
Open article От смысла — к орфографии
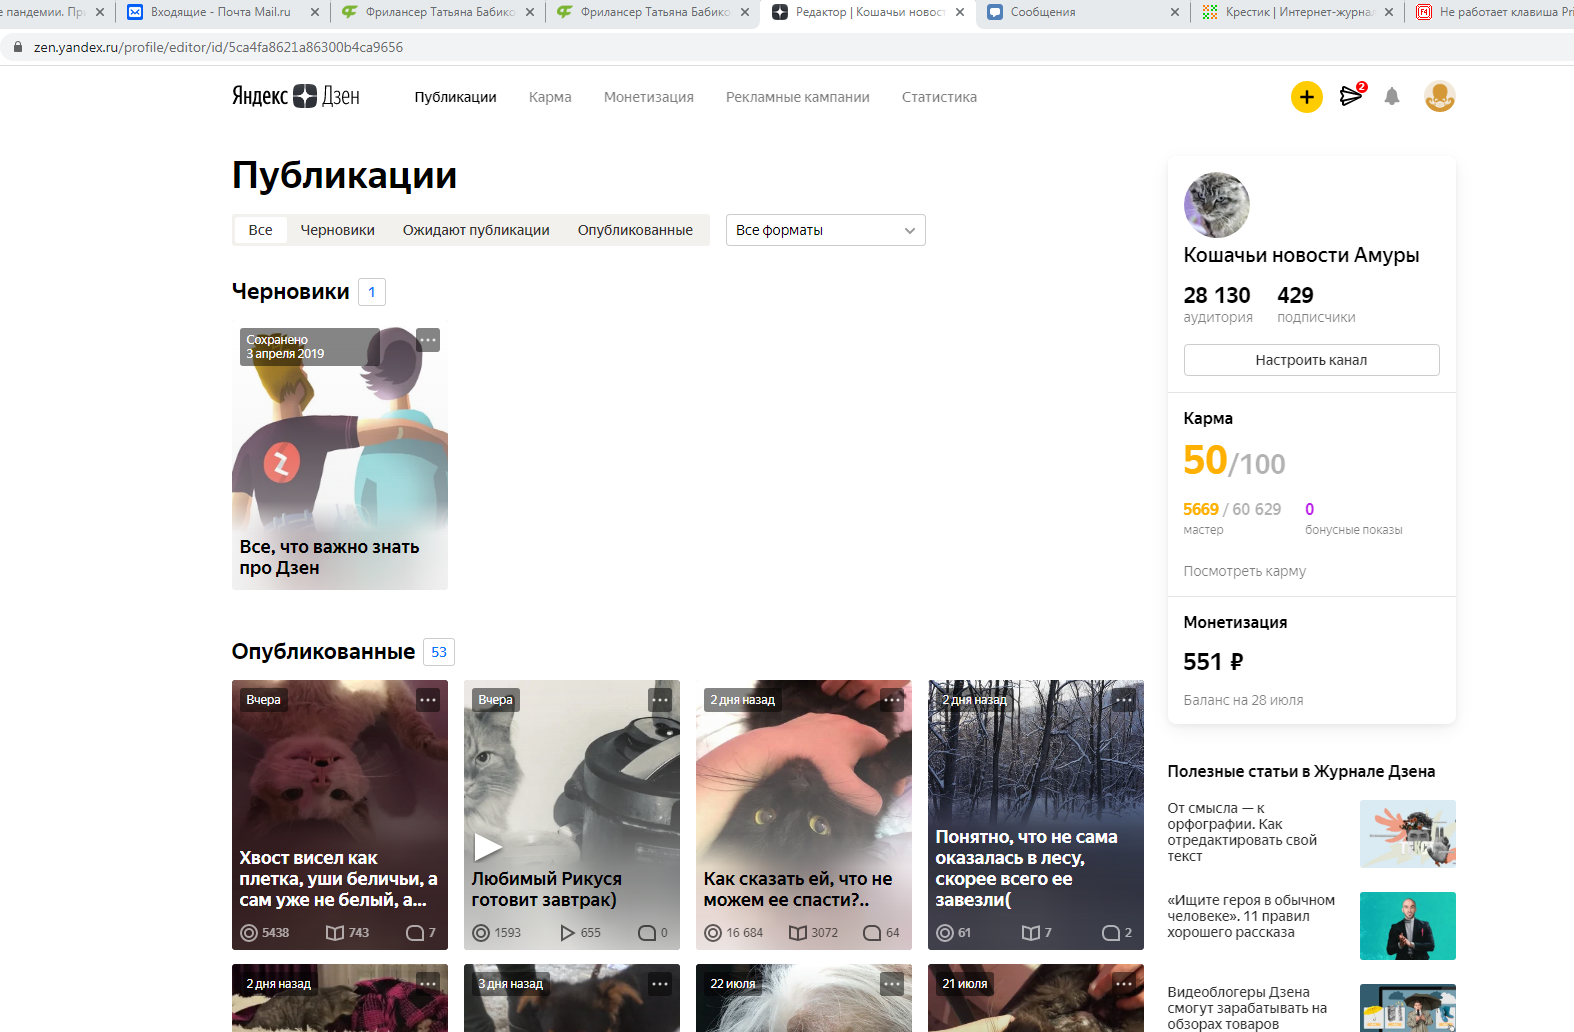coord(1242,832)
